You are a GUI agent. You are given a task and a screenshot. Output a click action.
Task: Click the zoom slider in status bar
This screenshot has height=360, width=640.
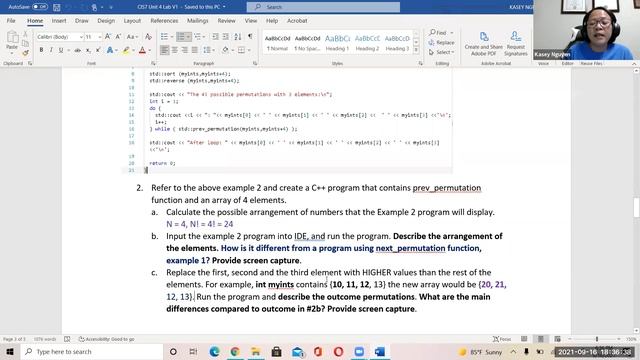596,339
